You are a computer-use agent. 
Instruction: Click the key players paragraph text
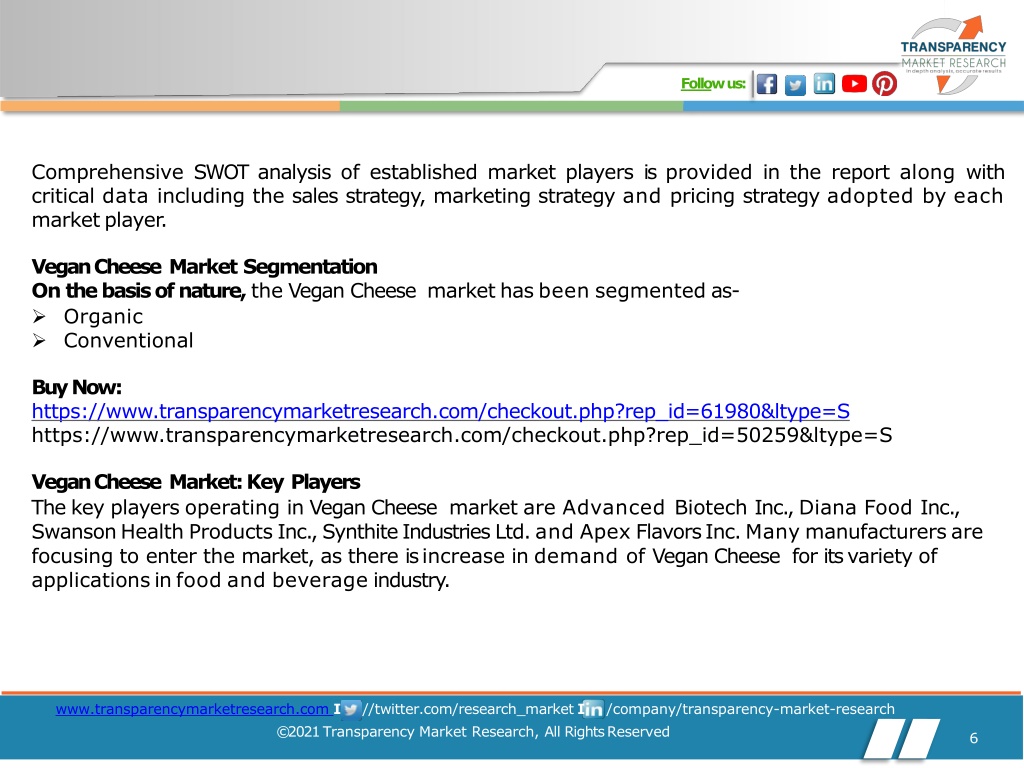[507, 543]
